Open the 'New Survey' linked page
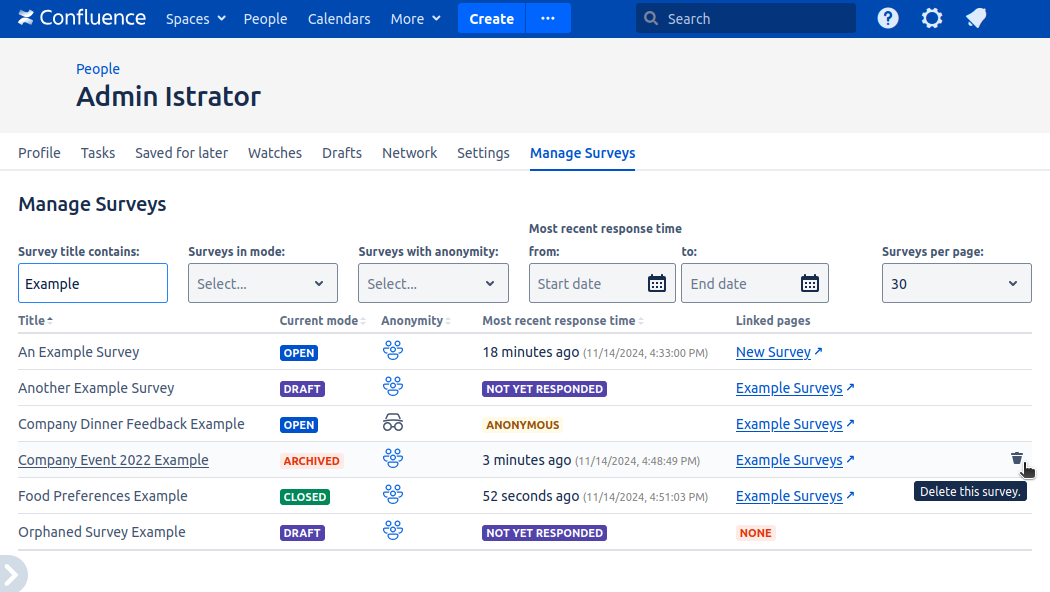 click(773, 352)
